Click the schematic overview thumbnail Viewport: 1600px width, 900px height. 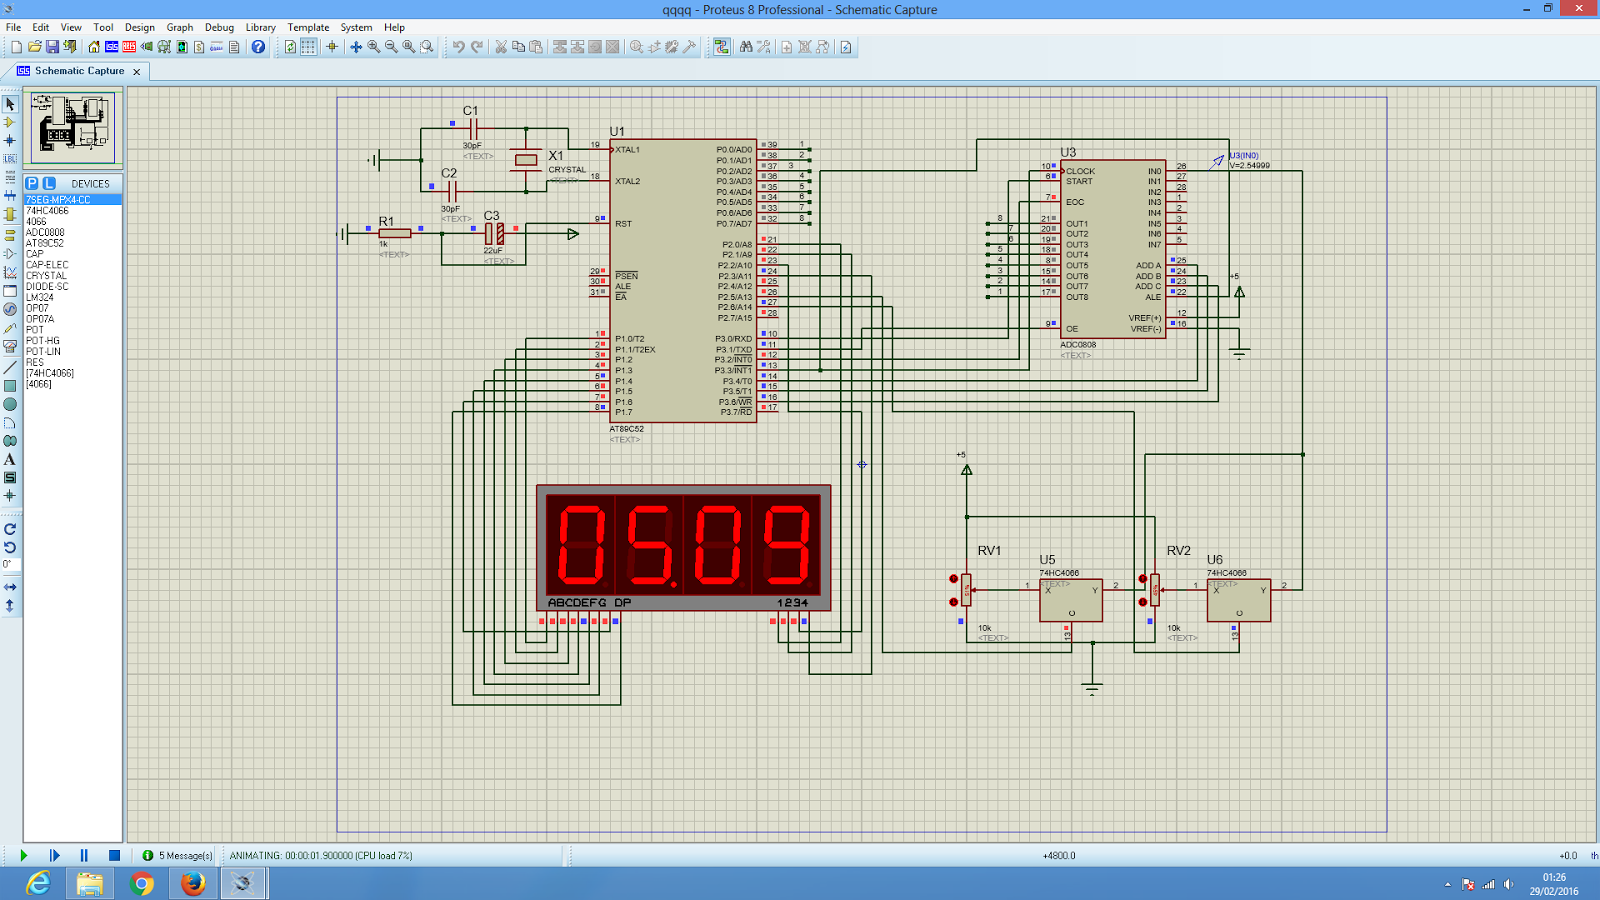[73, 126]
